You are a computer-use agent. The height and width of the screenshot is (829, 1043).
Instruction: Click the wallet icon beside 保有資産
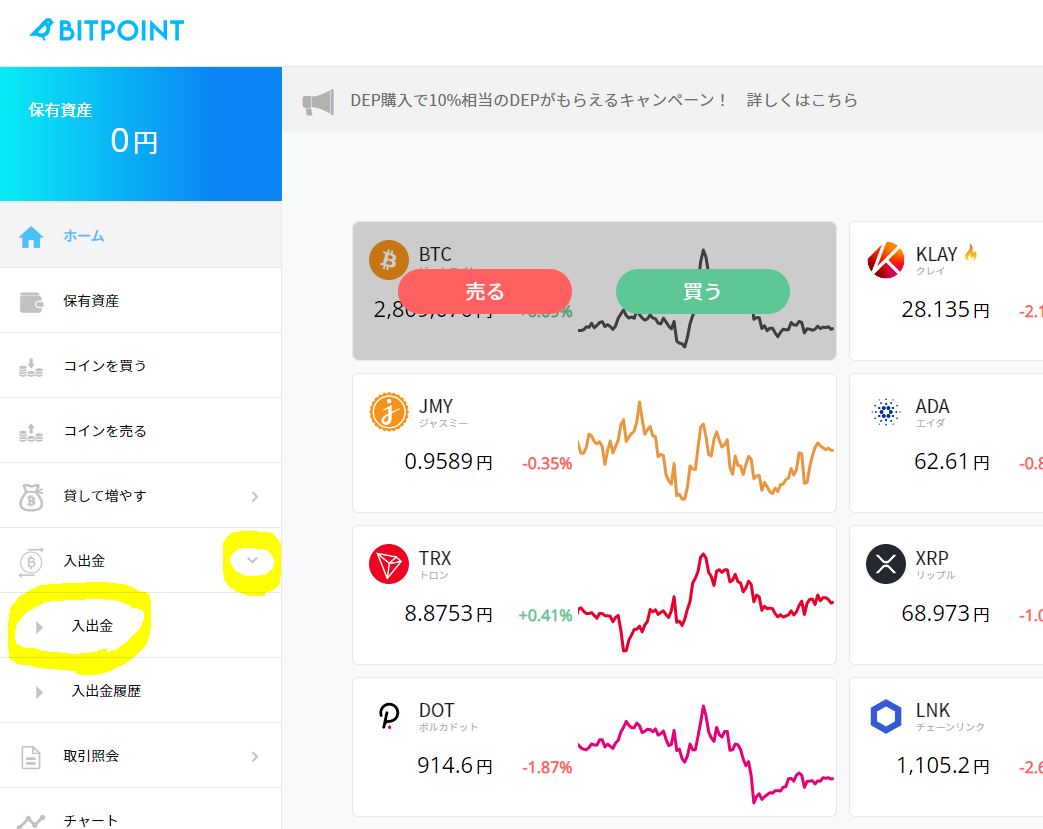31,302
